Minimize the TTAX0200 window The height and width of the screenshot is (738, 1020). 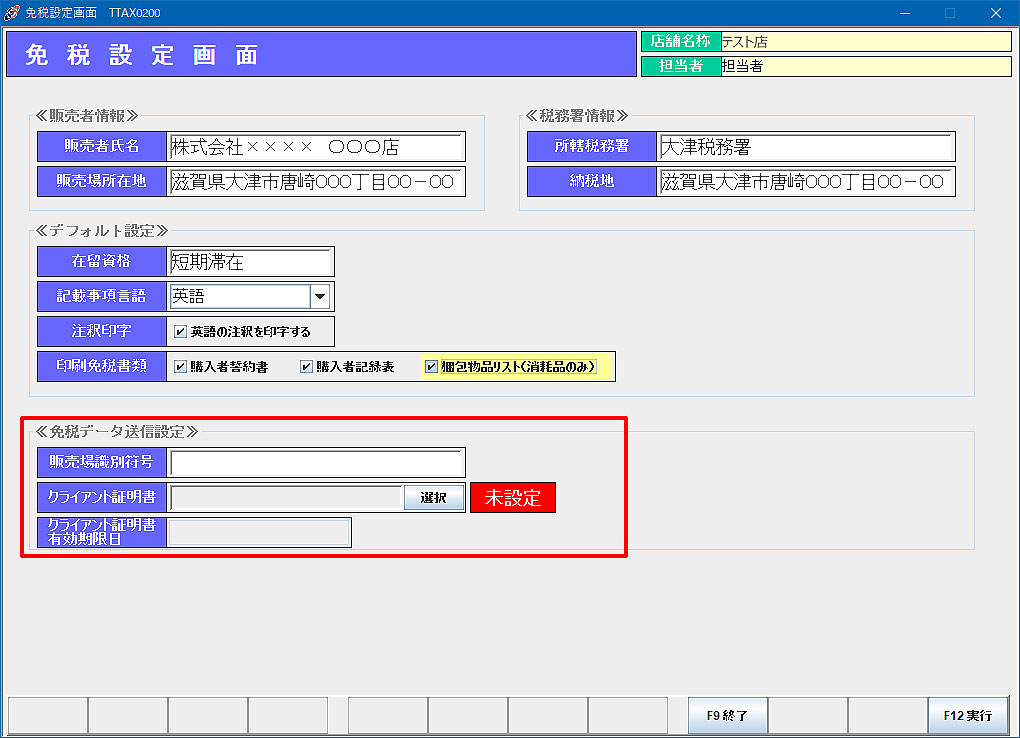[905, 13]
